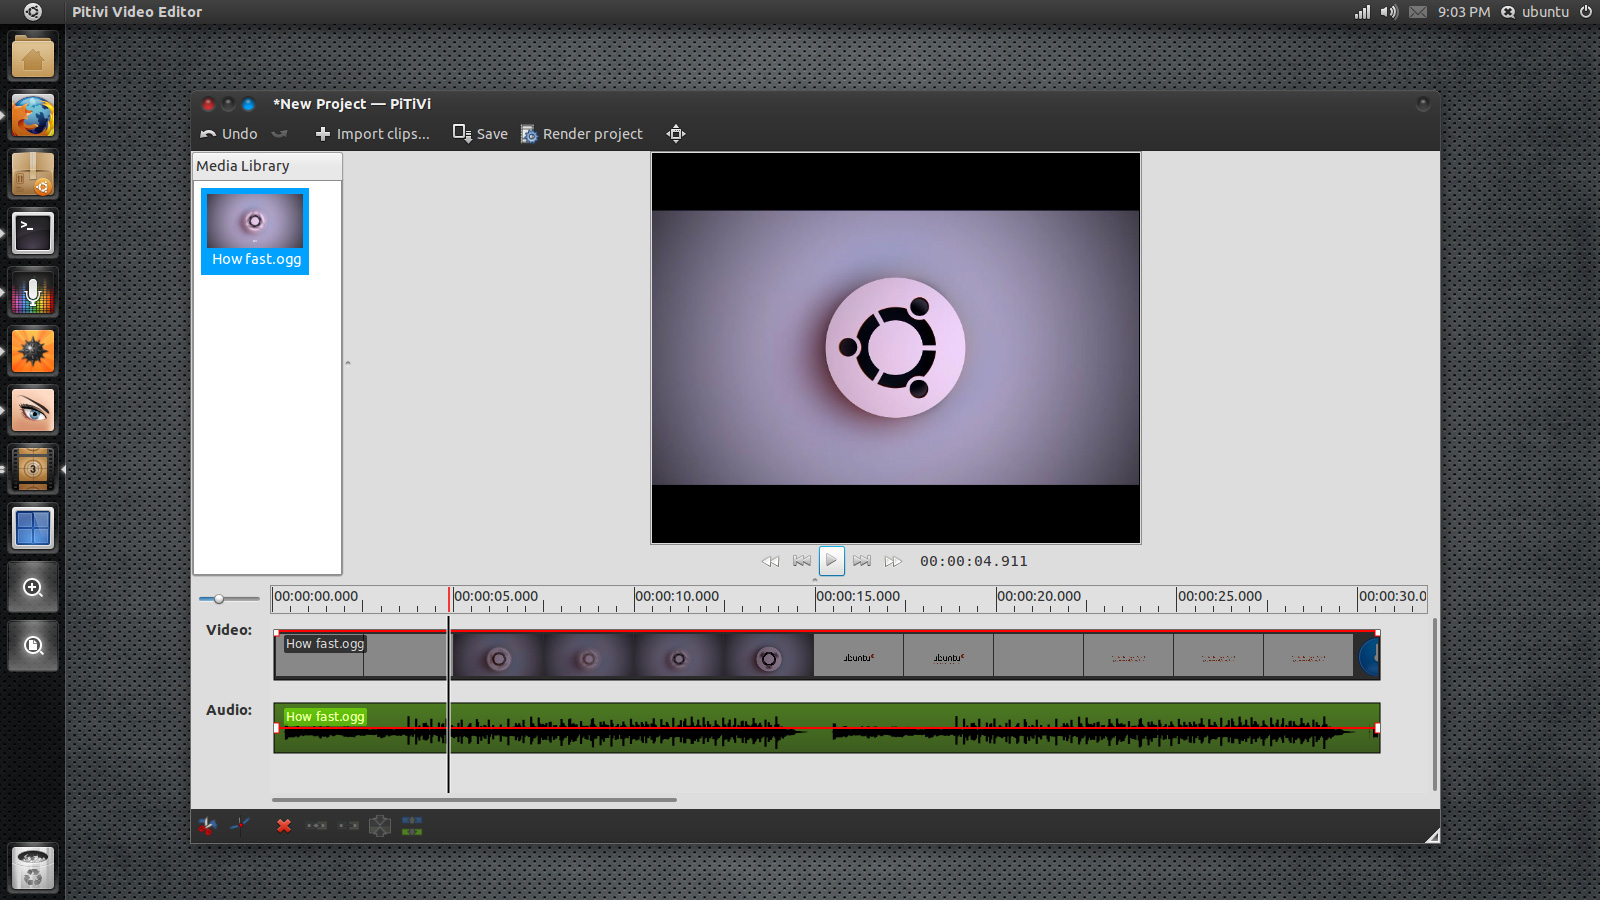Open the Home Folder from the launcher
This screenshot has height=900, width=1600.
(x=33, y=57)
